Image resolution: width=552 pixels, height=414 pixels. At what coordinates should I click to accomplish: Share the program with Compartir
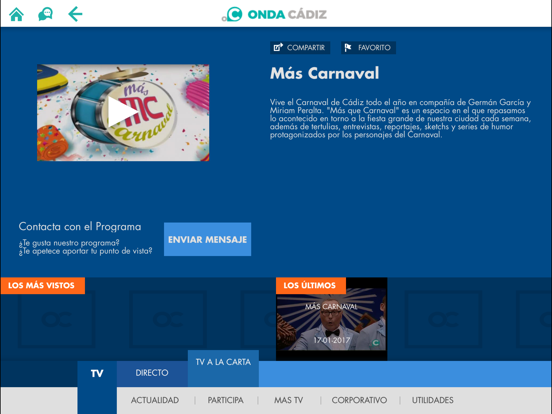point(300,48)
